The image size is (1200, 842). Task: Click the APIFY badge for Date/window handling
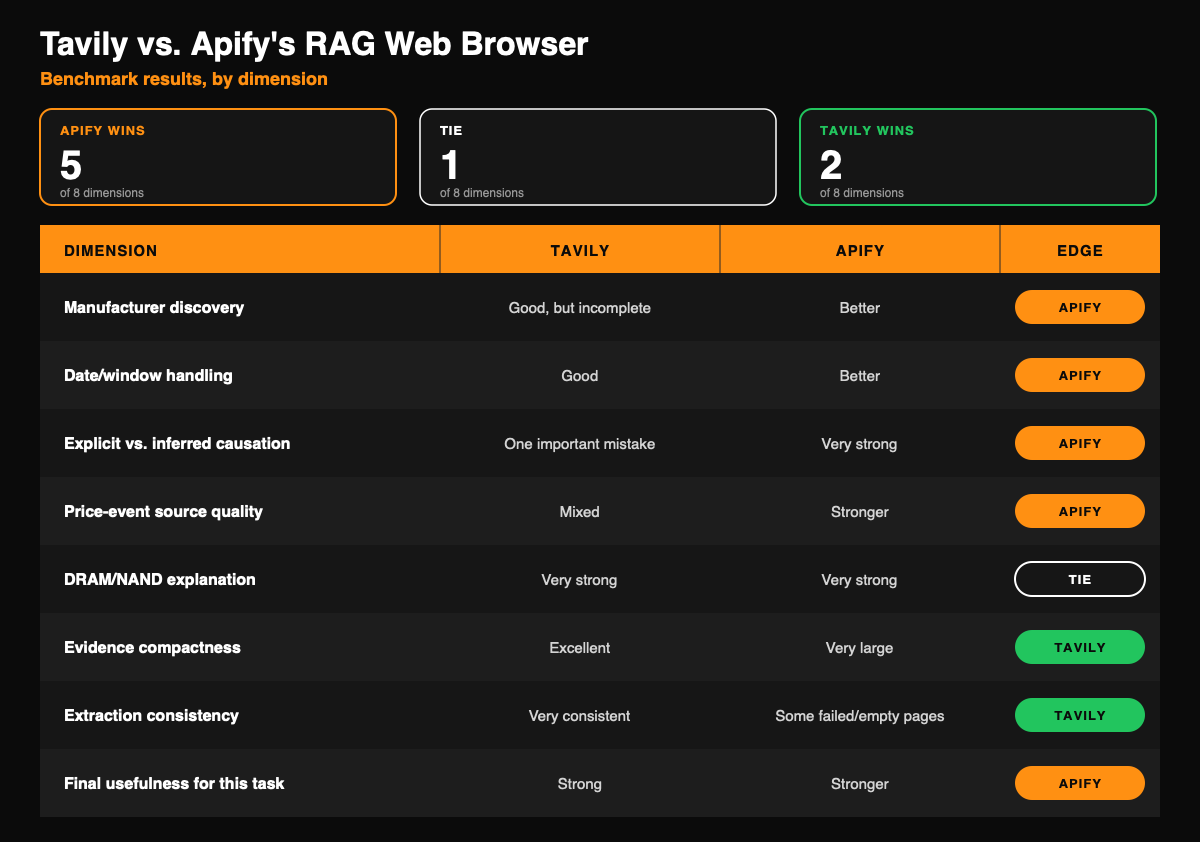(x=1080, y=375)
